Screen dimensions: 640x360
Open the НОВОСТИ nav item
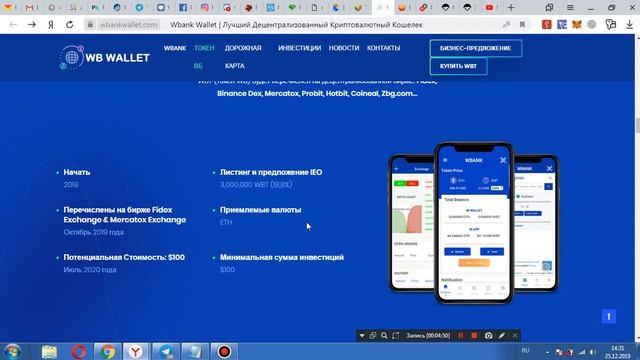coord(344,48)
